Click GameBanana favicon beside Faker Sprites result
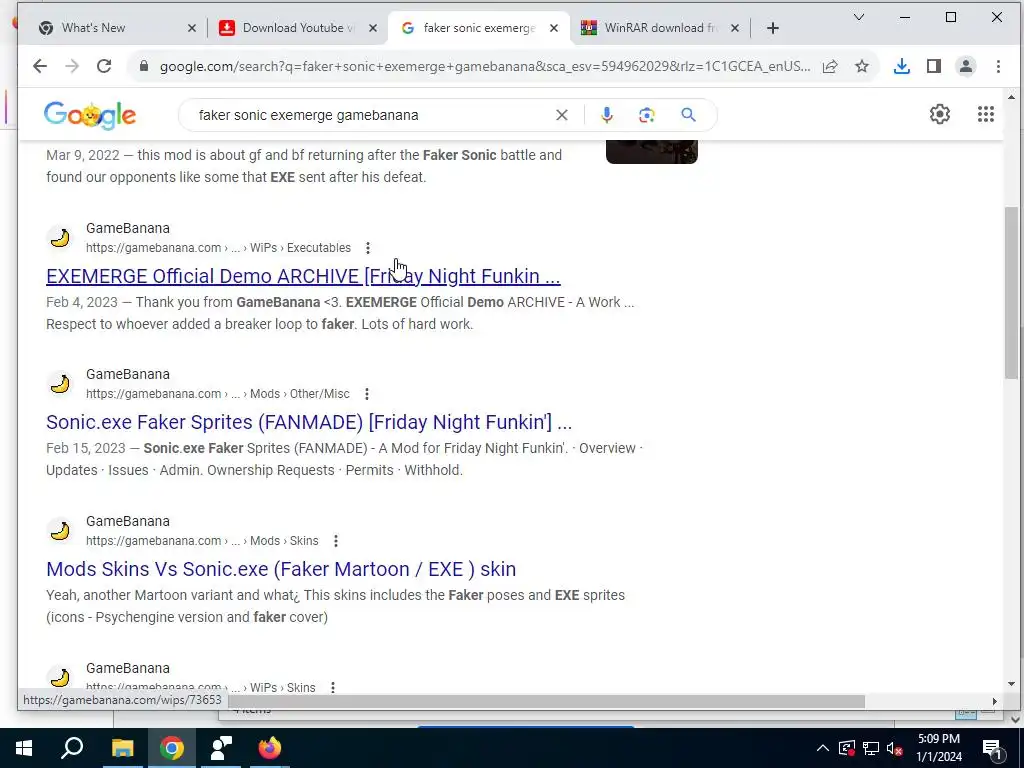Screen dimensions: 1024x768 [59, 384]
